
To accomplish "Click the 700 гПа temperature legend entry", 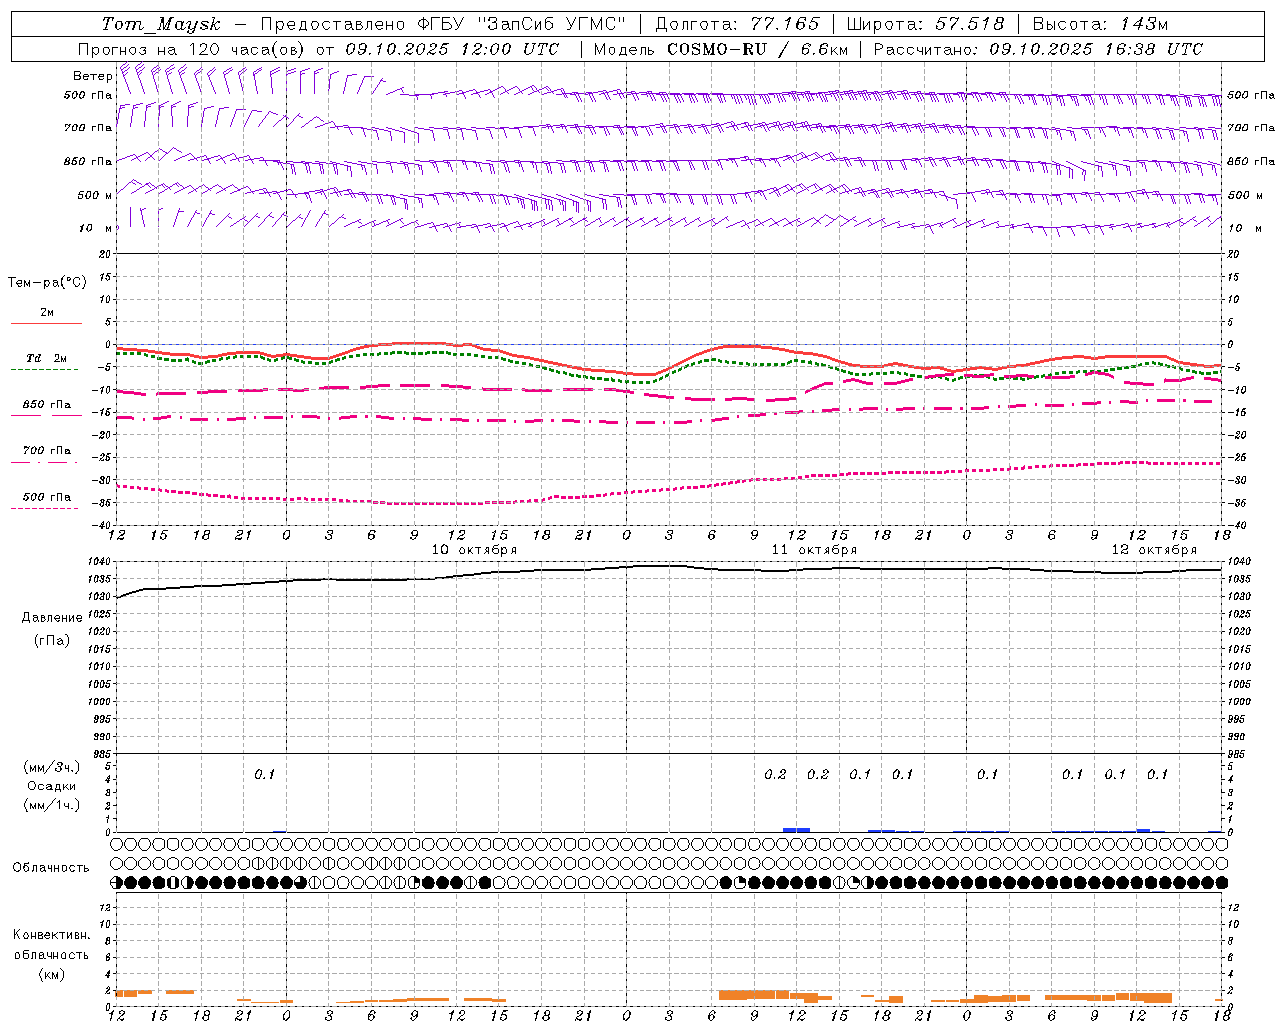I will 46,450.
